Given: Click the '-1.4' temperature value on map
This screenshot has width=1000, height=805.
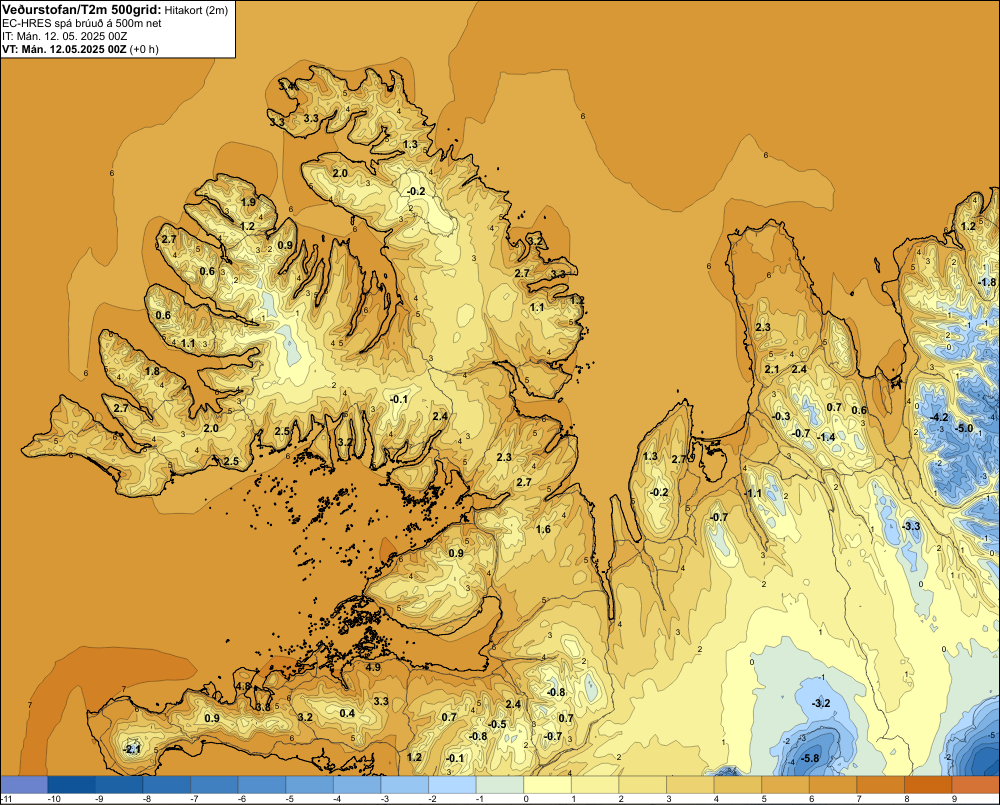Looking at the screenshot, I should [827, 438].
